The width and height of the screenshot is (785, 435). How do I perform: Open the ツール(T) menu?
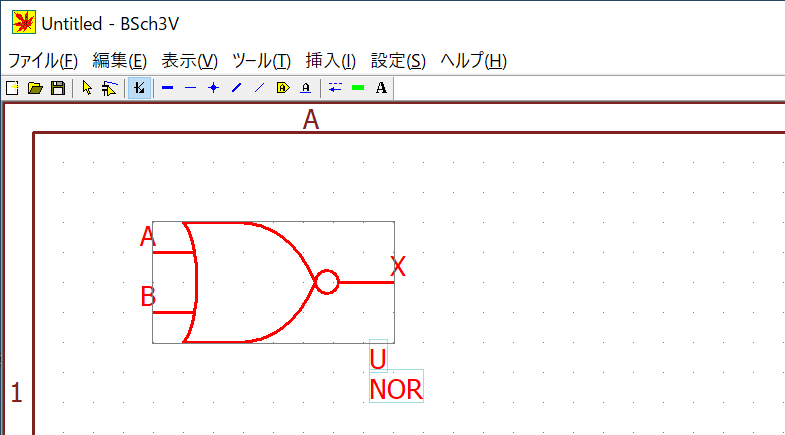click(x=261, y=61)
